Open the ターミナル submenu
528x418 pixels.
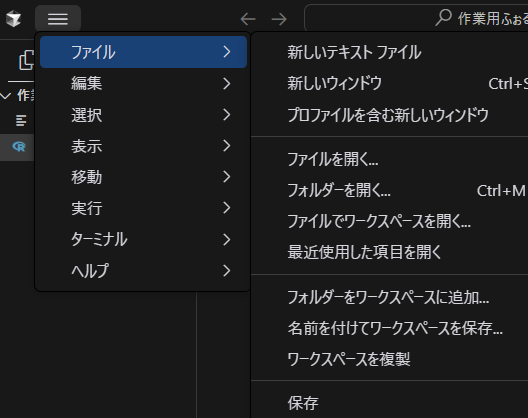(x=143, y=239)
